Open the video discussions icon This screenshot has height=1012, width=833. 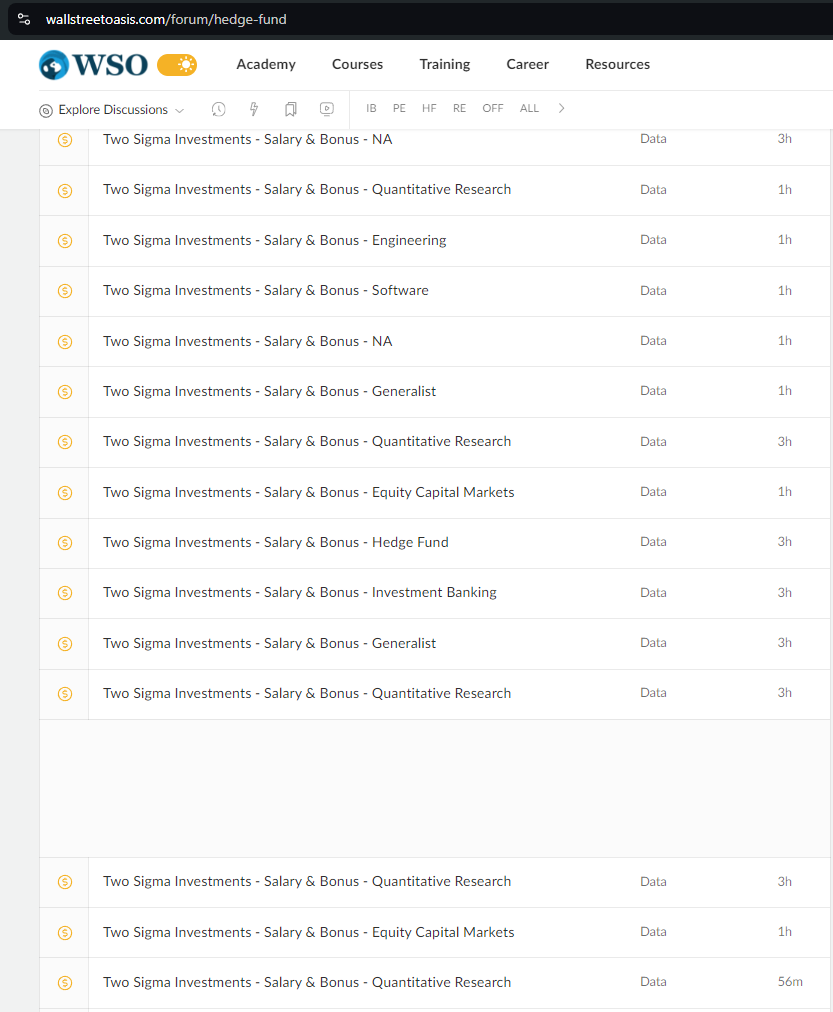click(x=327, y=109)
